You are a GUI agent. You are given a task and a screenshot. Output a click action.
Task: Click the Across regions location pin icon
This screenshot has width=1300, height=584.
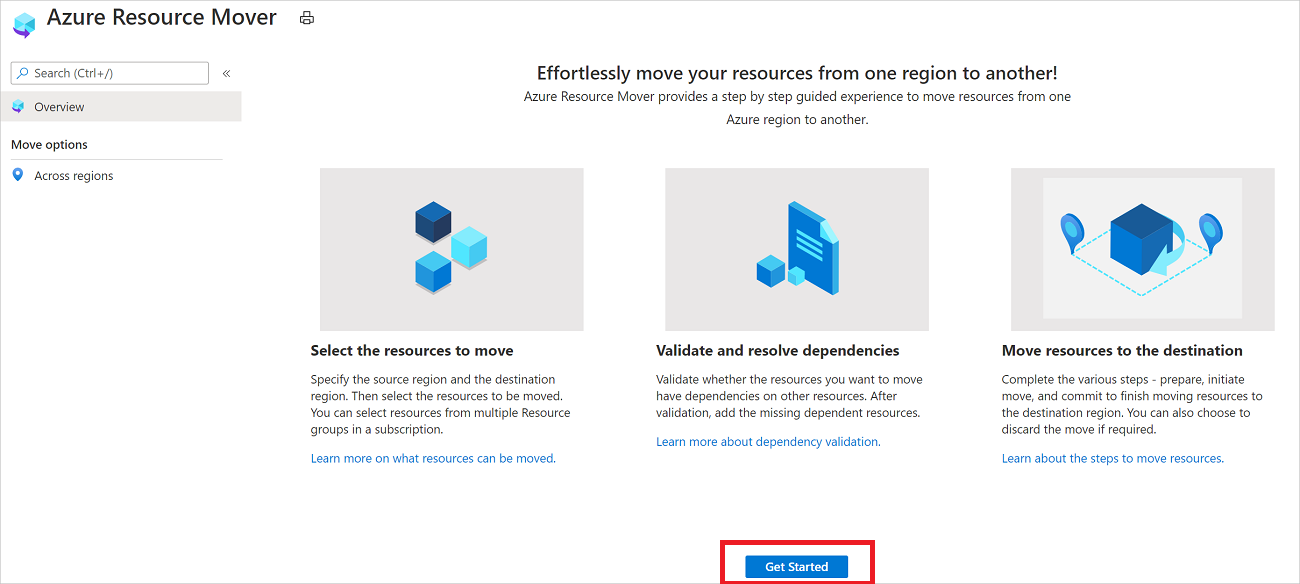pos(17,175)
